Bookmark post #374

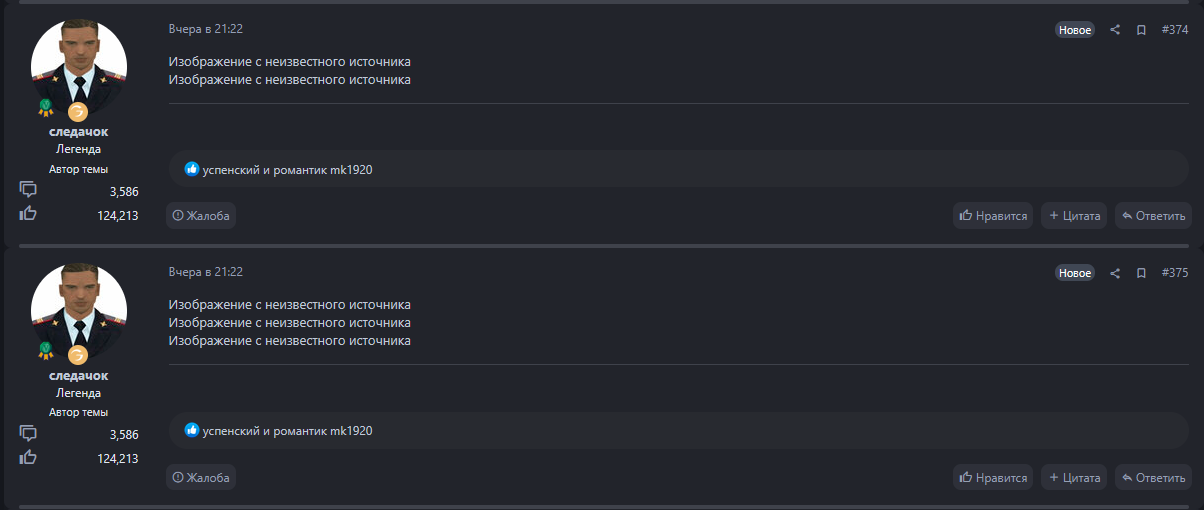click(x=1141, y=30)
